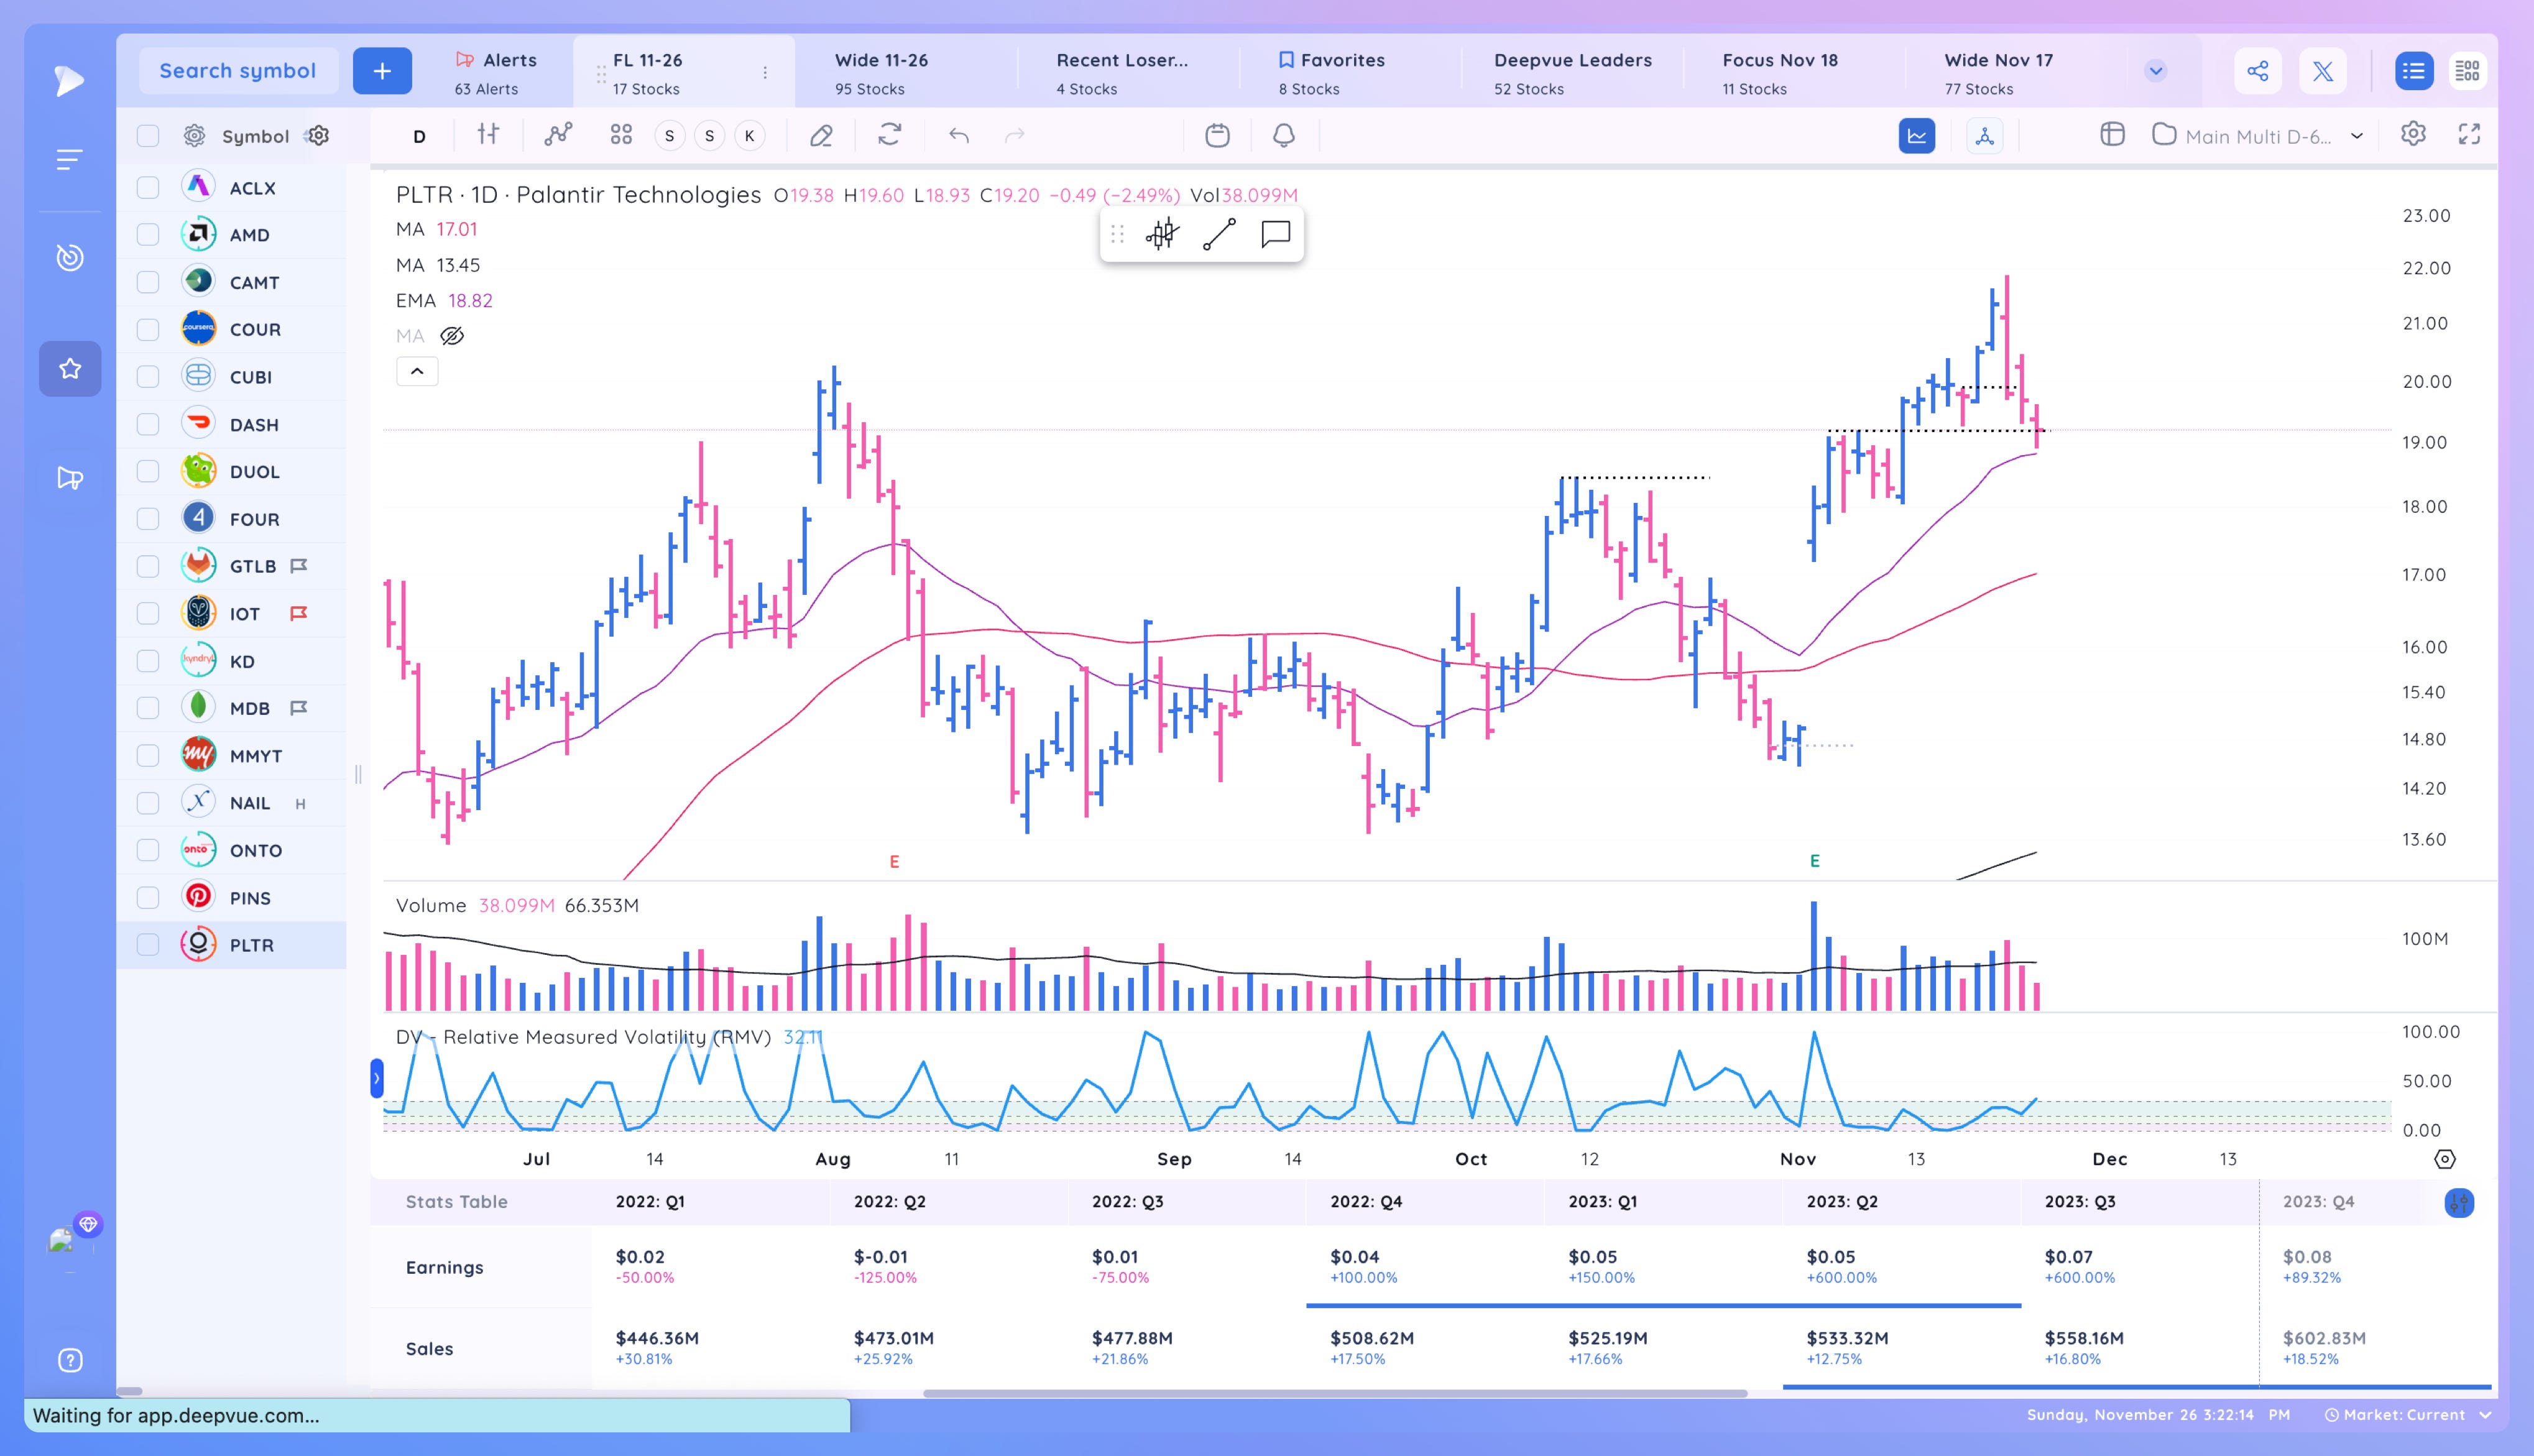Open stats table settings icon
Screen dimensions: 2534x1456
click(x=2459, y=1202)
